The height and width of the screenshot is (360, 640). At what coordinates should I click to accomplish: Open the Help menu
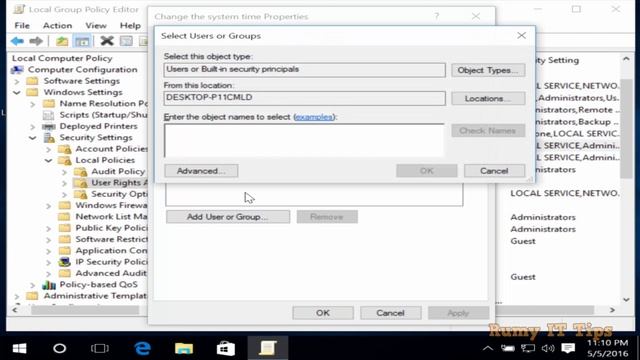click(x=130, y=26)
